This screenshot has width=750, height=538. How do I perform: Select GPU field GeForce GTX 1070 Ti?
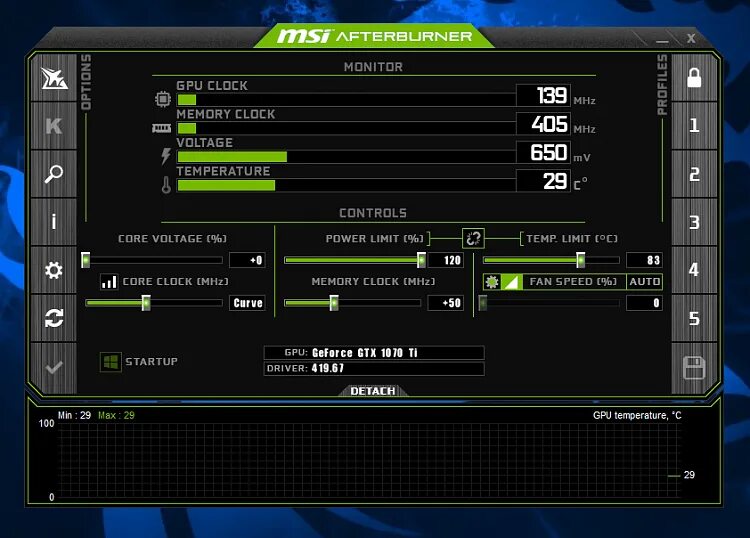point(374,353)
